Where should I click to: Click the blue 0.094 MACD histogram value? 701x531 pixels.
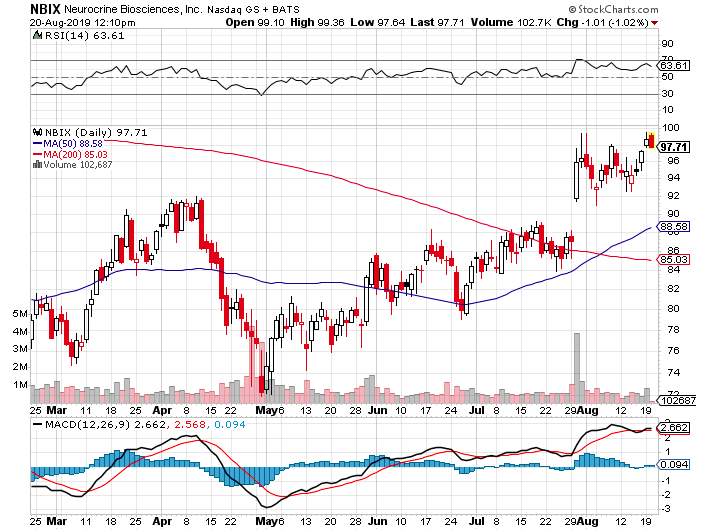click(230, 424)
